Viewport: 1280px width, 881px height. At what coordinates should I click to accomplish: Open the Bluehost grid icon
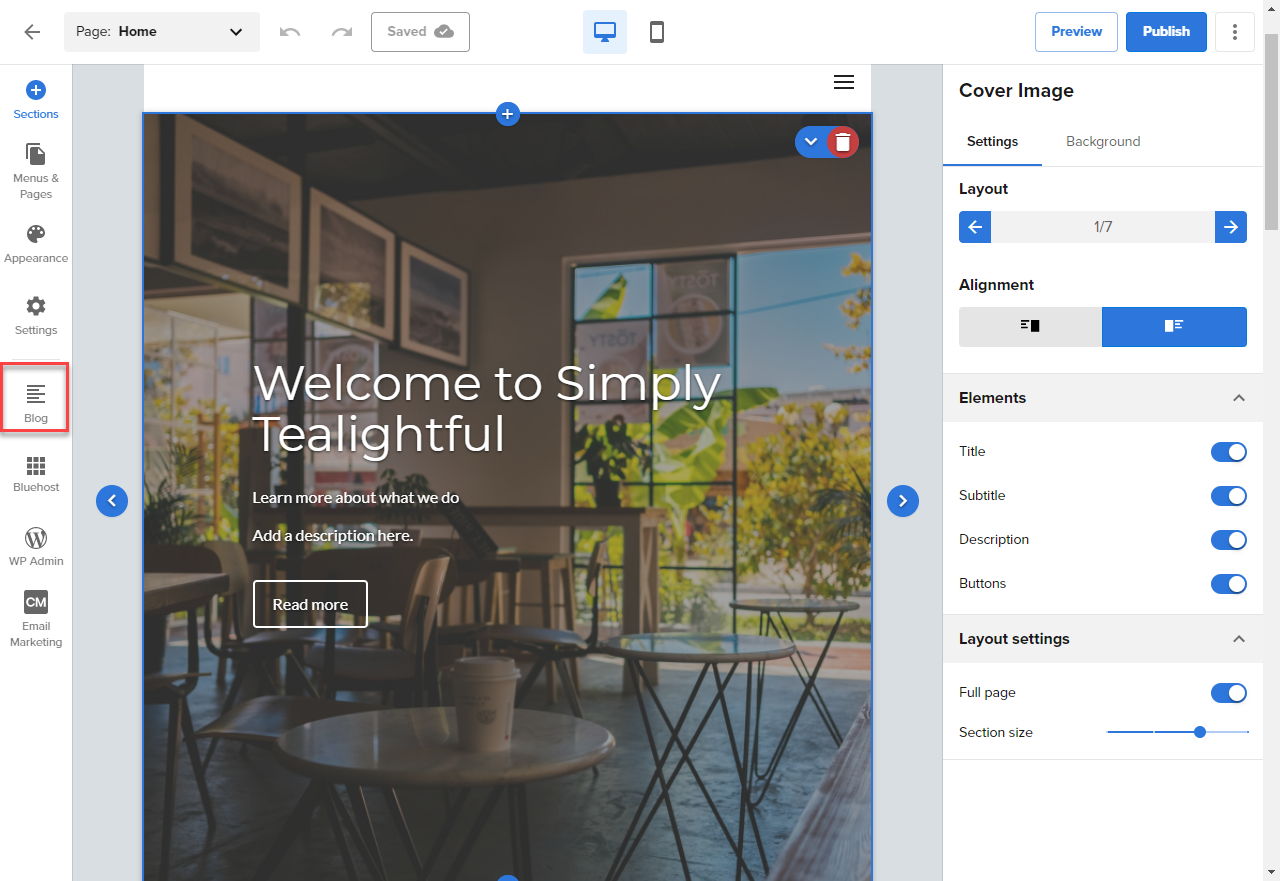coord(36,474)
